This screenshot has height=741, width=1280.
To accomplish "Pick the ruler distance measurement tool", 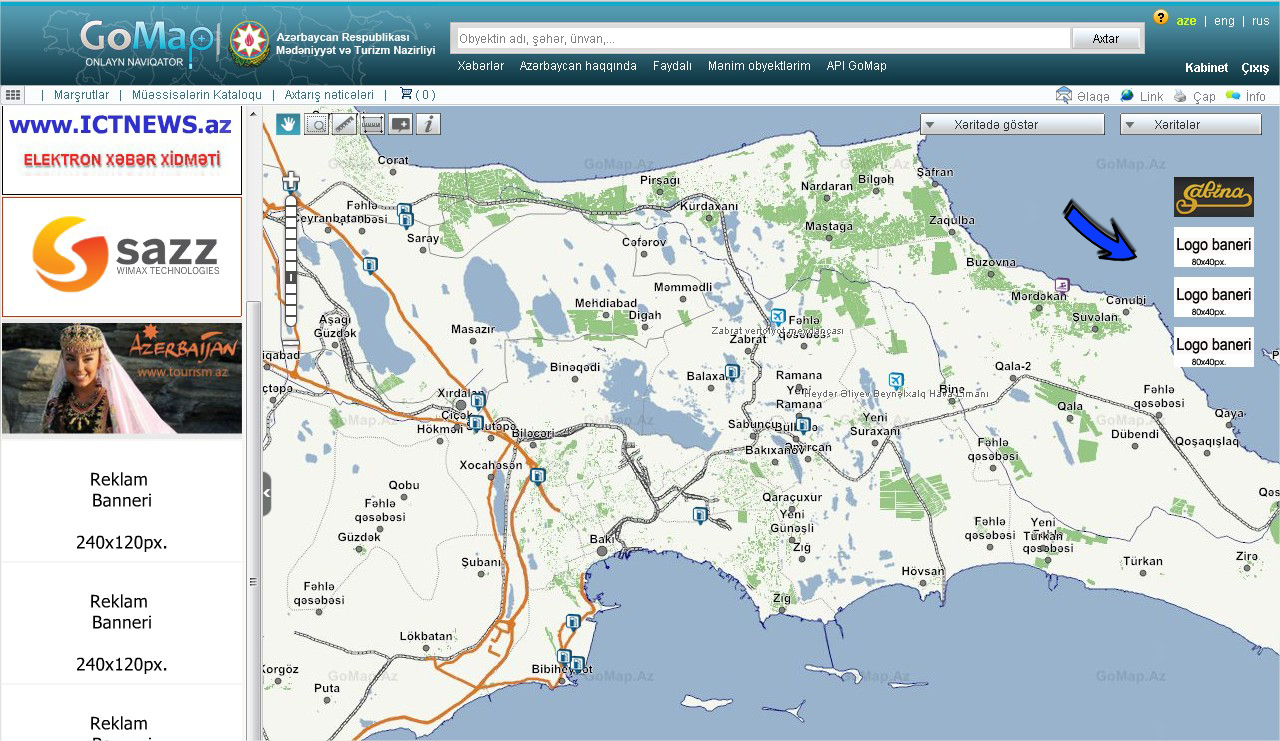I will tap(344, 124).
